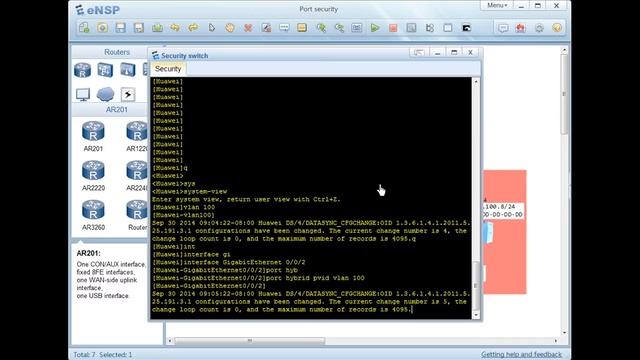Open the all-devices CLI console icon

(x=467, y=28)
